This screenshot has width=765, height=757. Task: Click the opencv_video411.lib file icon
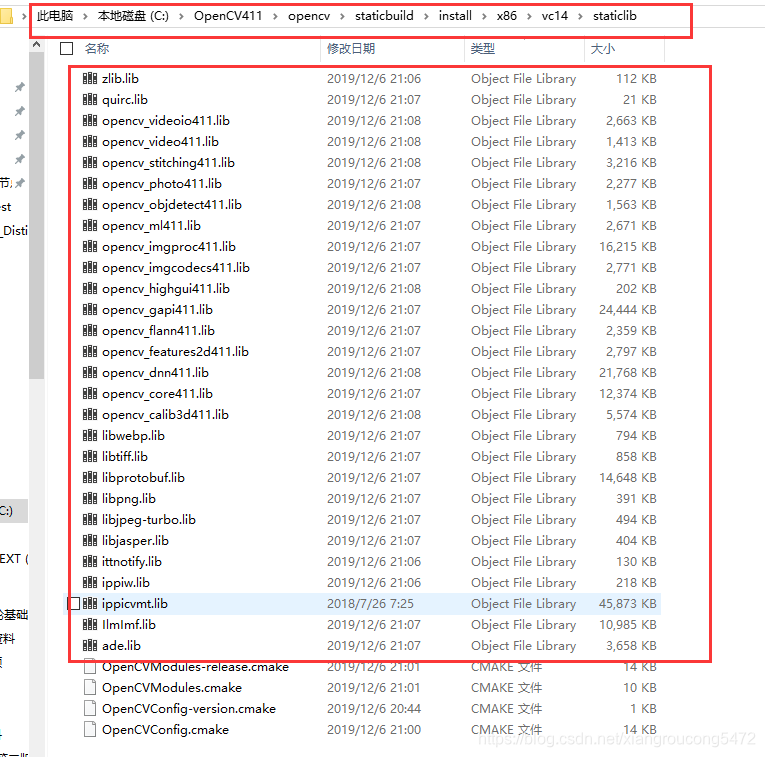point(90,141)
